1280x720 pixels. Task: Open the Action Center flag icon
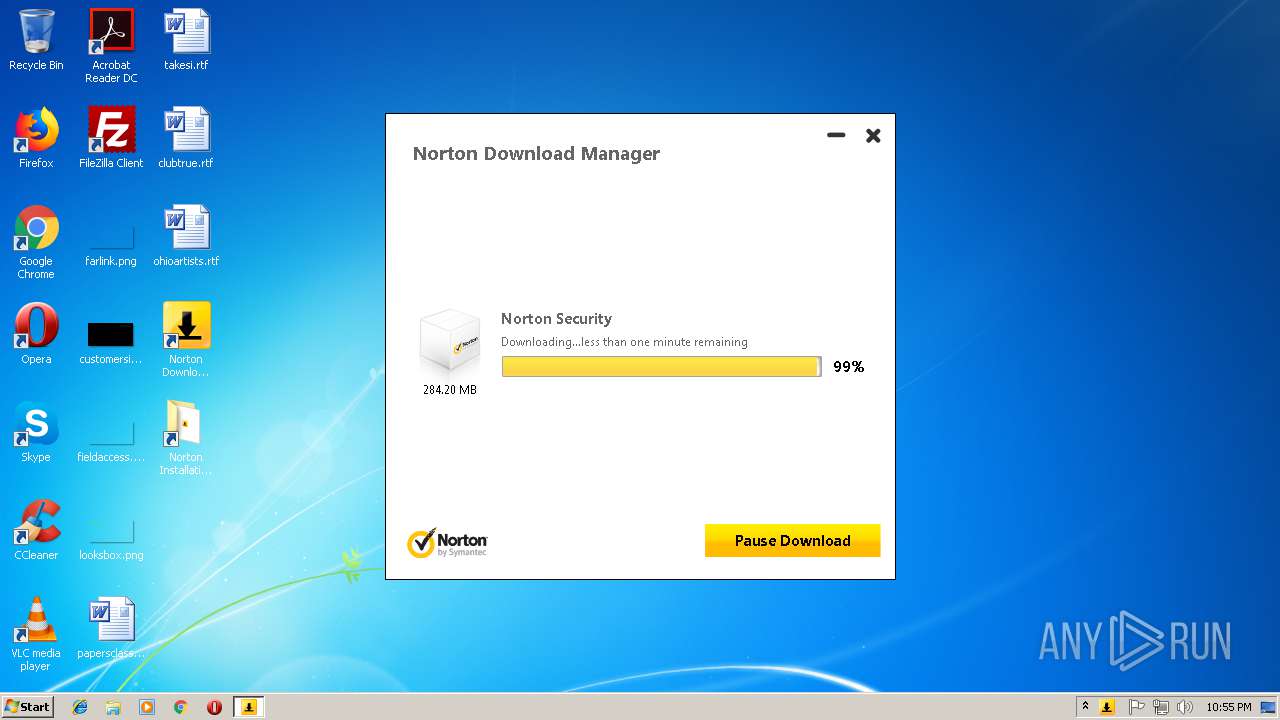[1136, 707]
